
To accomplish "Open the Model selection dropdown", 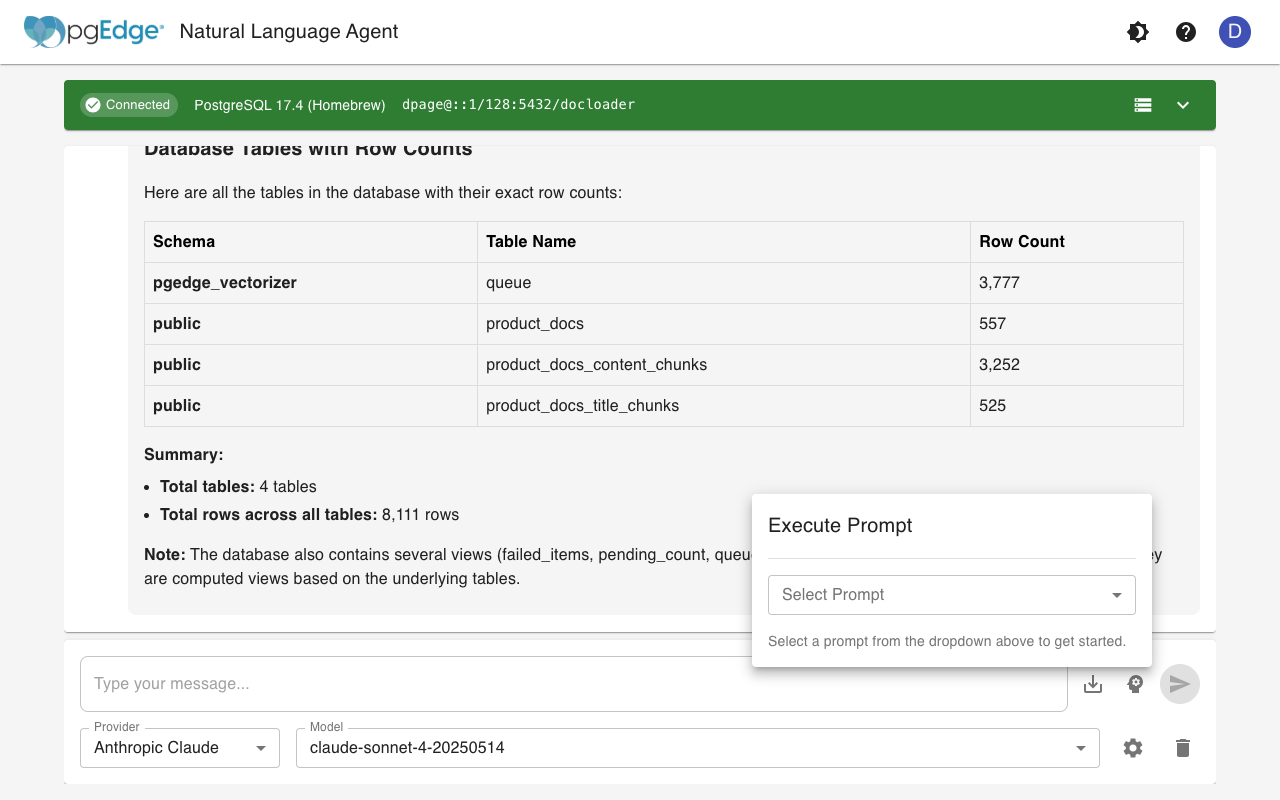I will 697,748.
